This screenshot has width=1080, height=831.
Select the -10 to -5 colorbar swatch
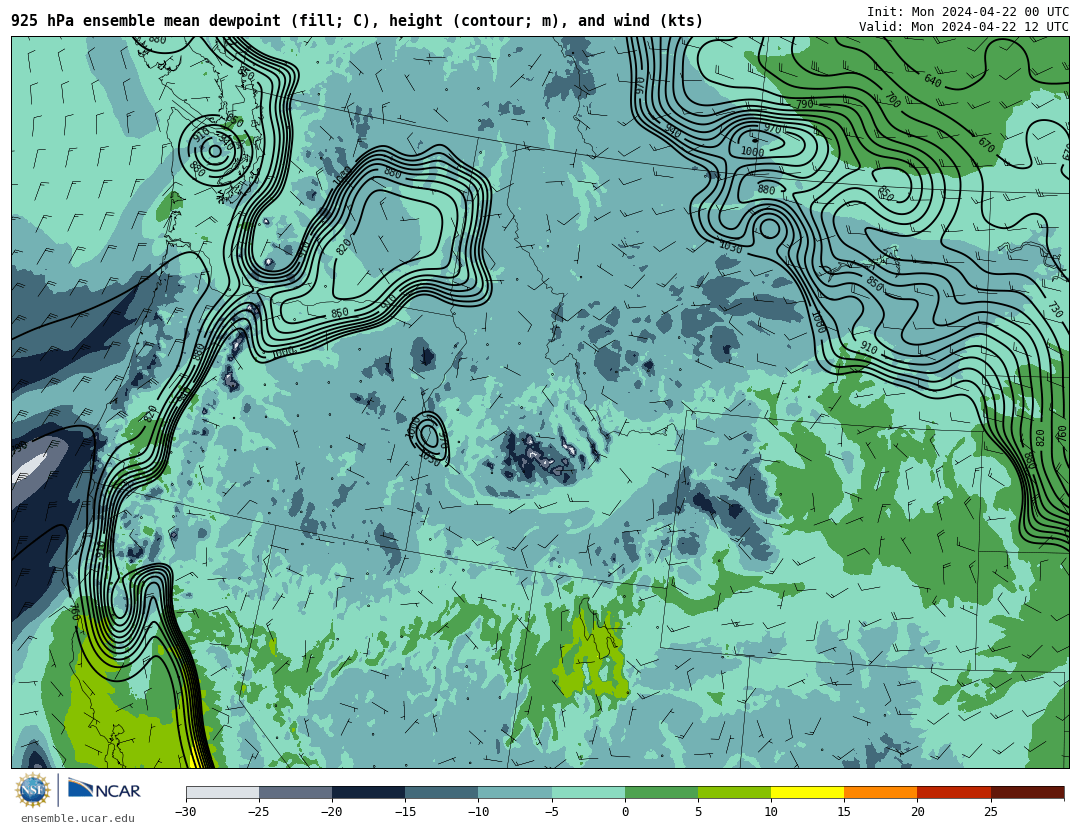click(x=515, y=793)
